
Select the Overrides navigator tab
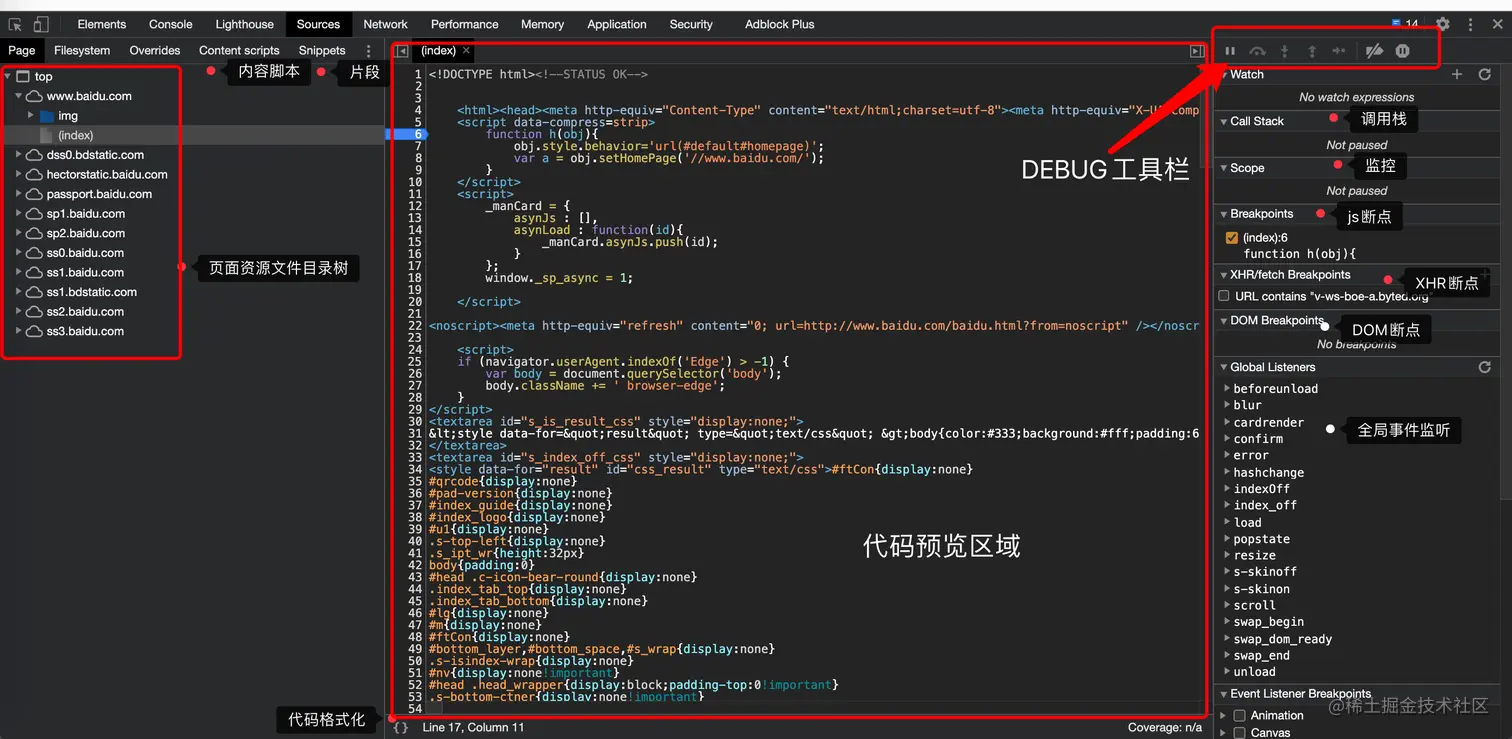[155, 50]
